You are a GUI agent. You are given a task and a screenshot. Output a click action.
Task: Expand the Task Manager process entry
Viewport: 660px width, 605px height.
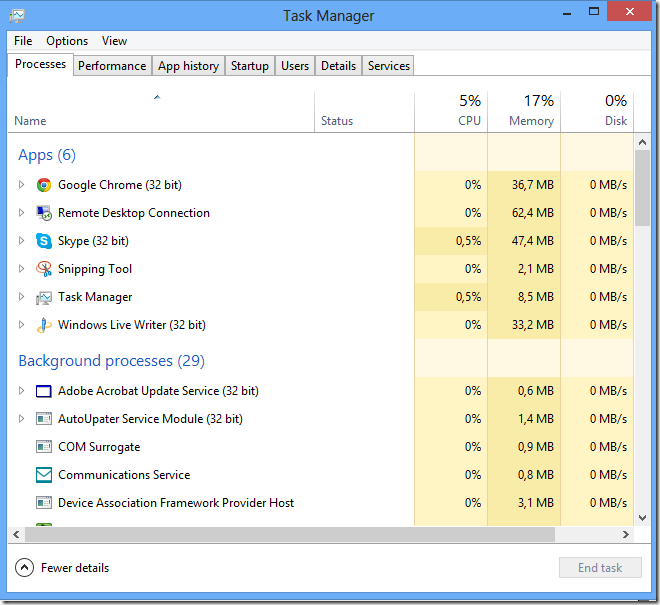point(21,296)
